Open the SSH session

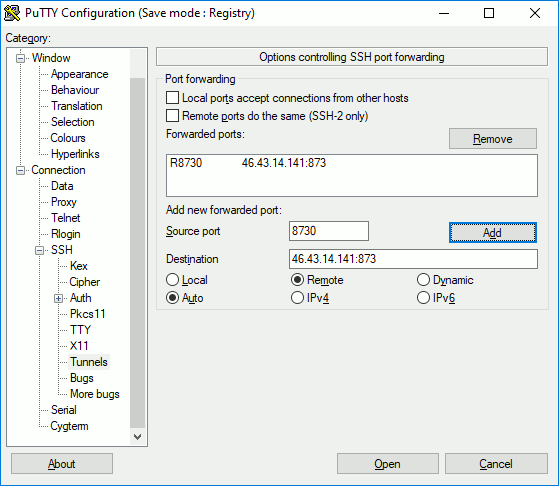click(388, 464)
